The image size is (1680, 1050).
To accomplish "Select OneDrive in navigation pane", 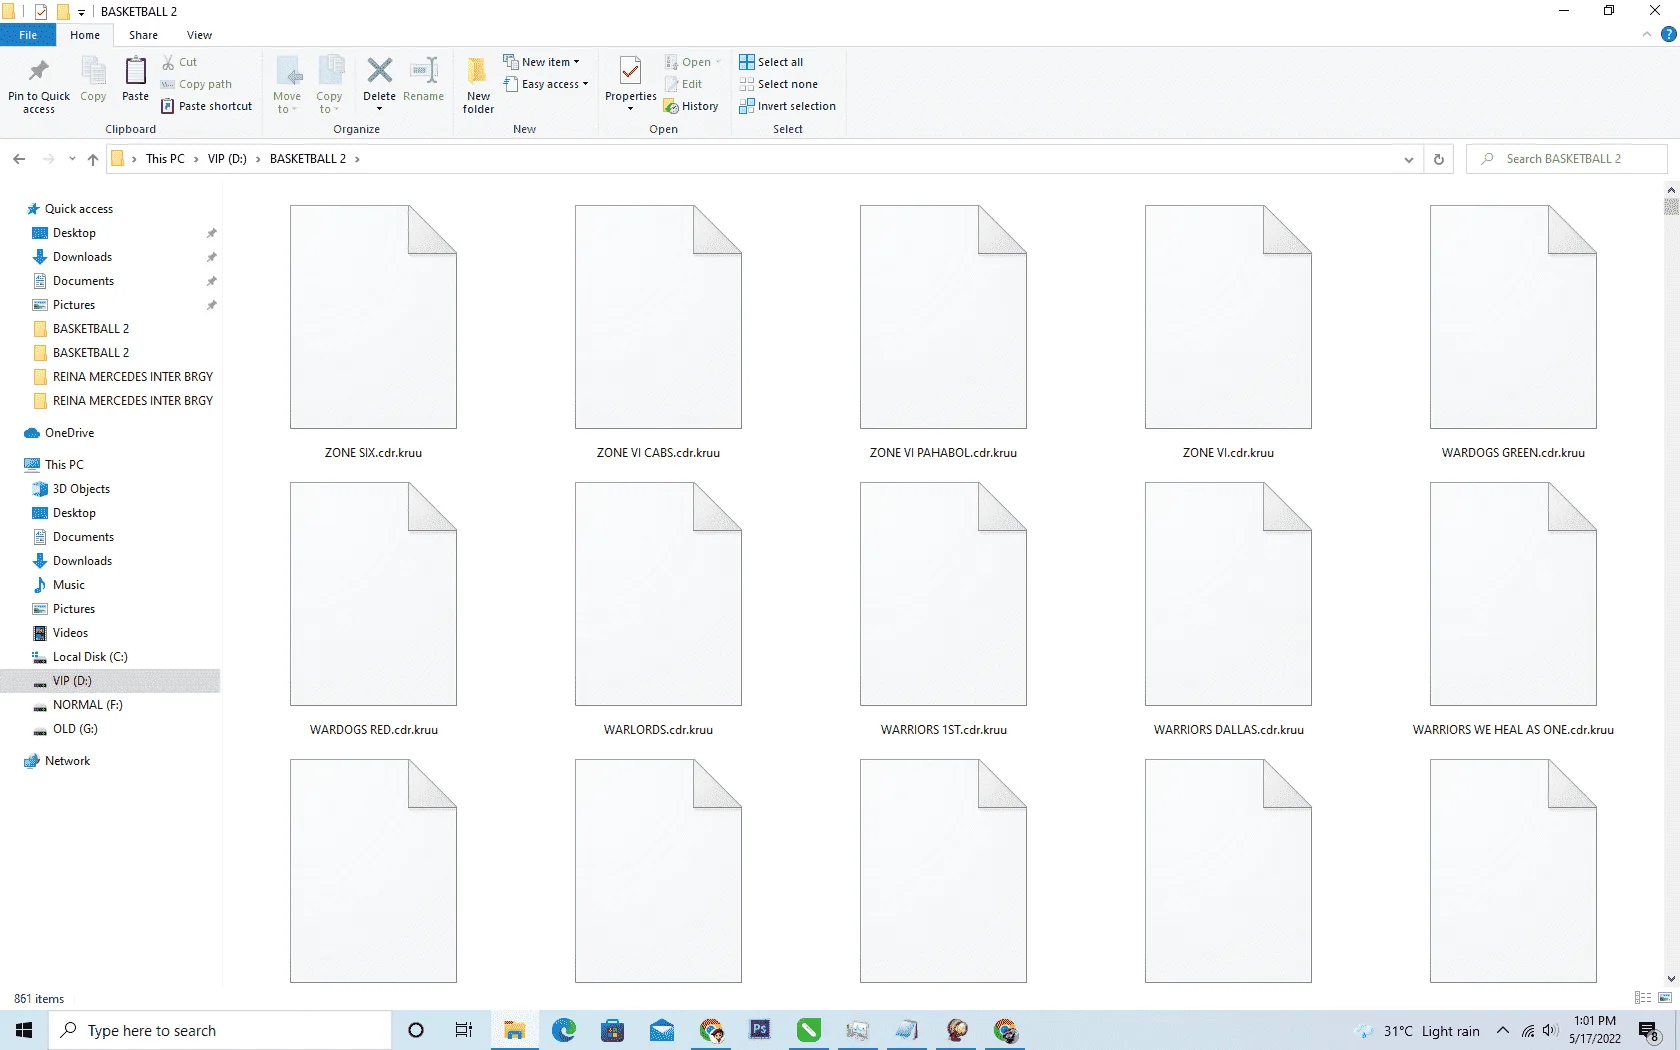I will [x=70, y=433].
